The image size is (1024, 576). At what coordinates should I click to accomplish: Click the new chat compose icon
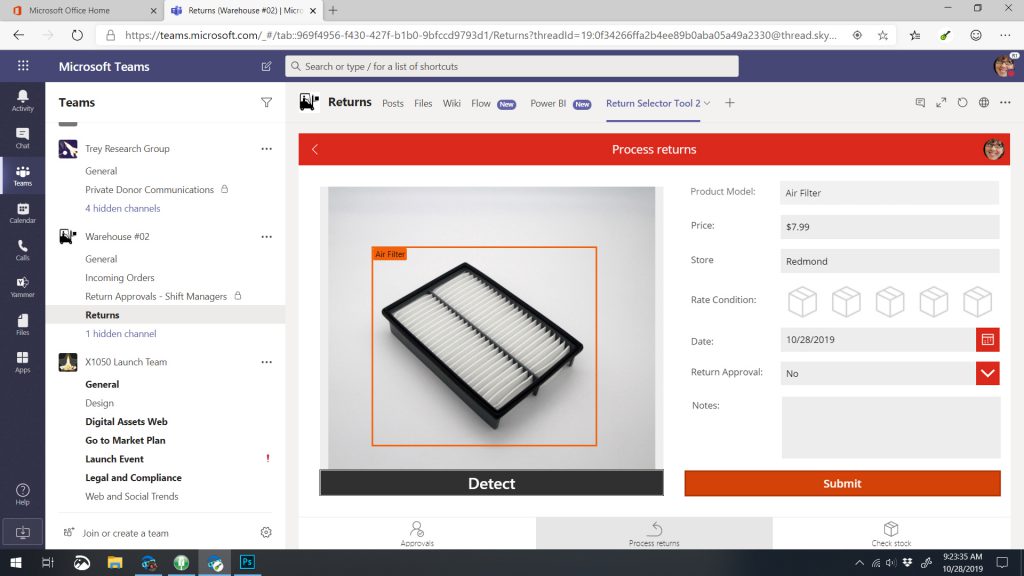coord(266,67)
